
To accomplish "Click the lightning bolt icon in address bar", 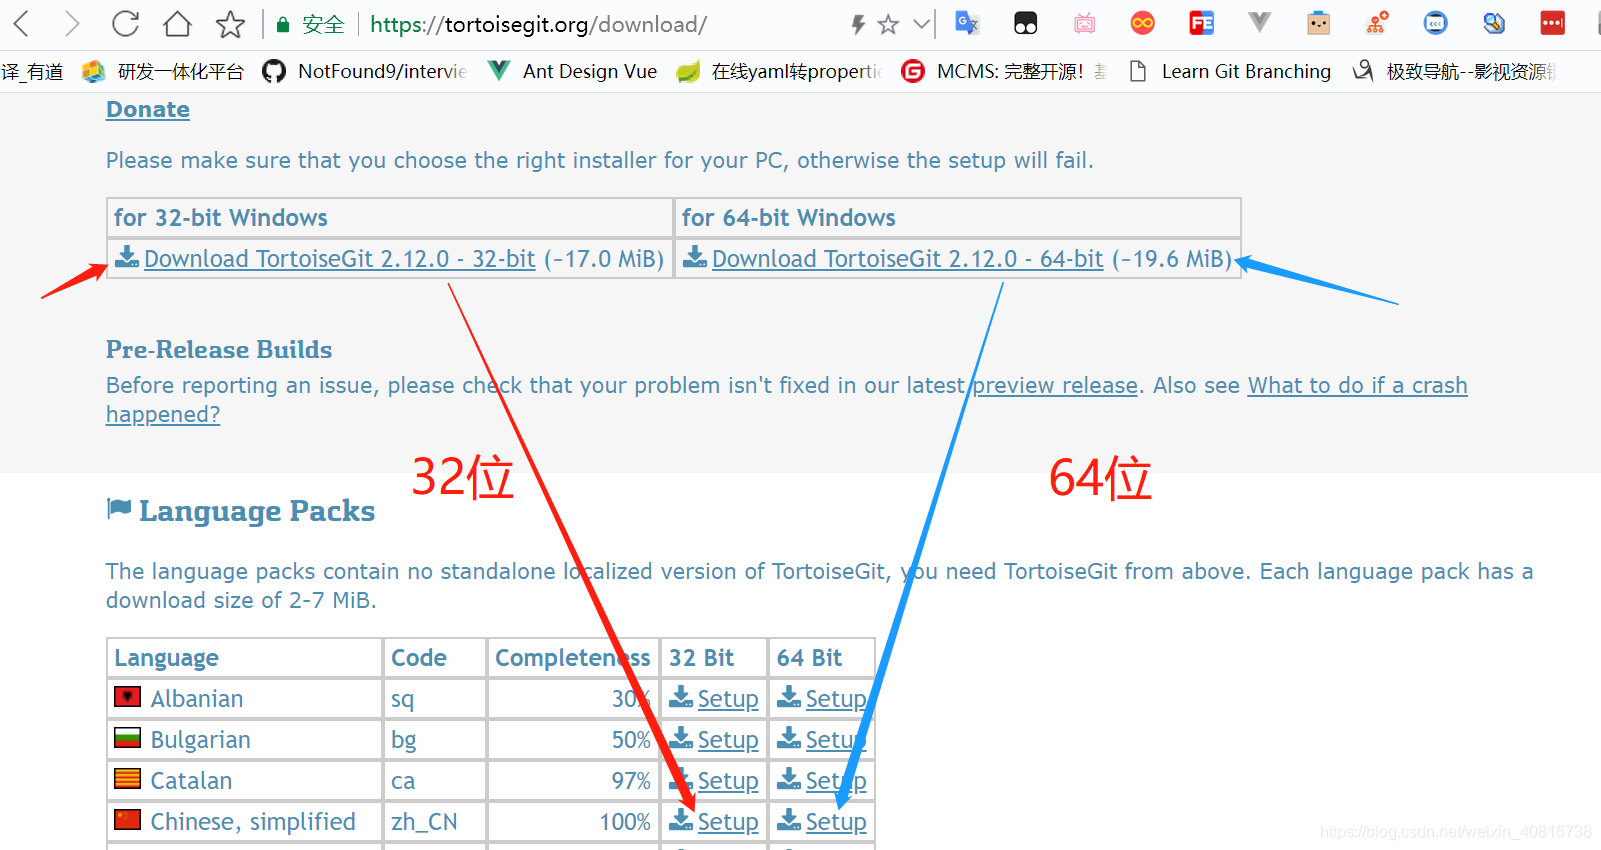I will tap(858, 24).
